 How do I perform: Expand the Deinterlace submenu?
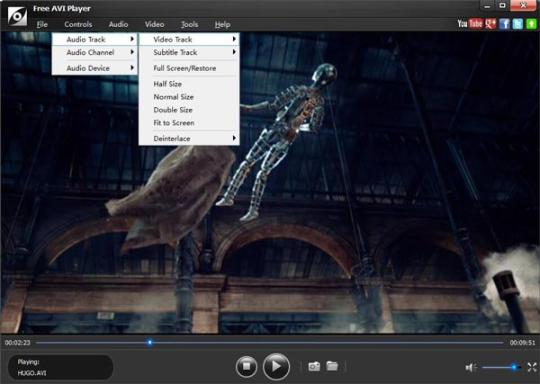click(x=189, y=138)
